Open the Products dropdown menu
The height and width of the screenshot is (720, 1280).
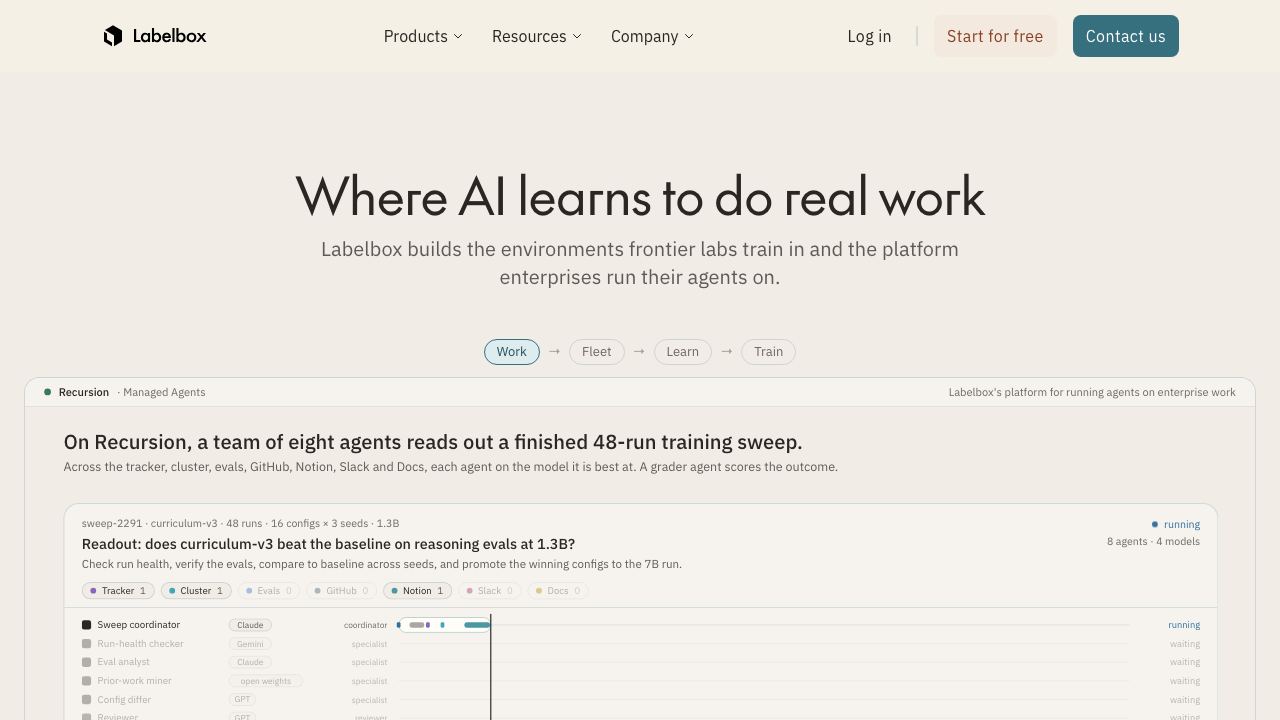point(423,36)
